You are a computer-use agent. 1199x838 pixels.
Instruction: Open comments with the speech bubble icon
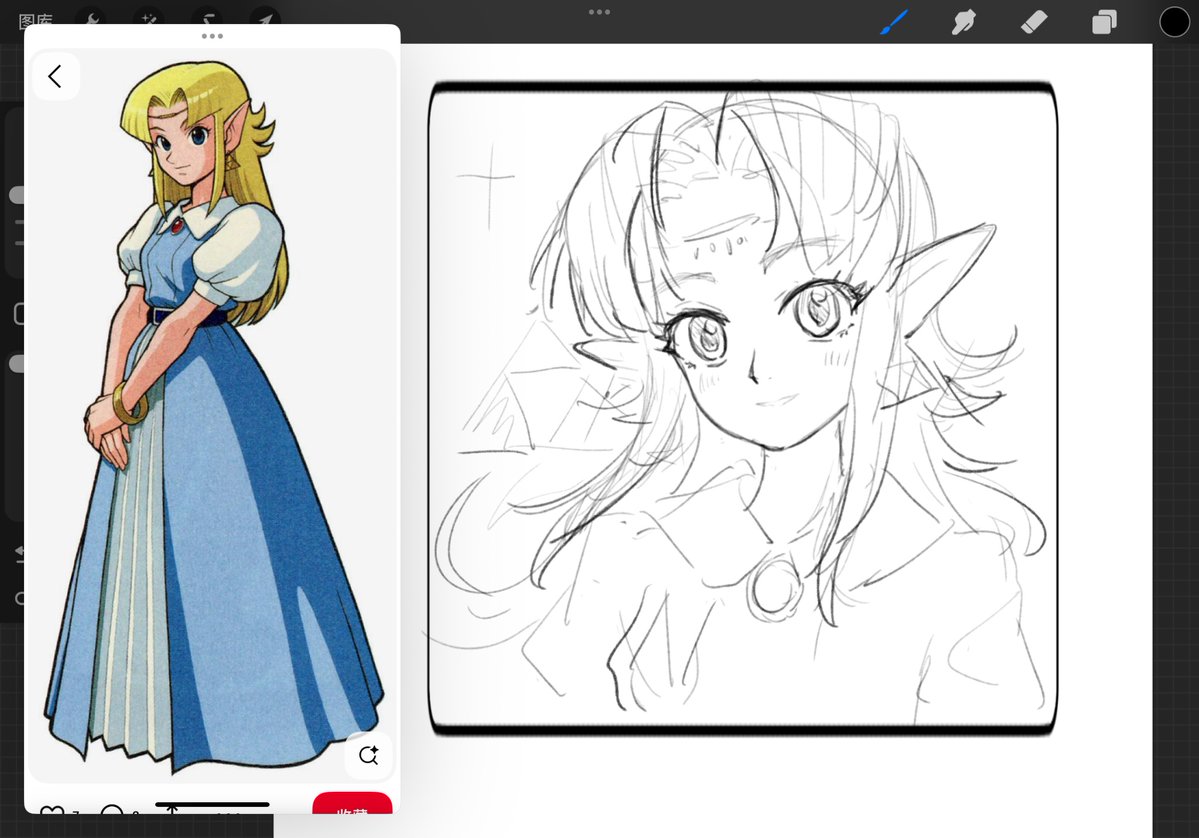pyautogui.click(x=112, y=809)
